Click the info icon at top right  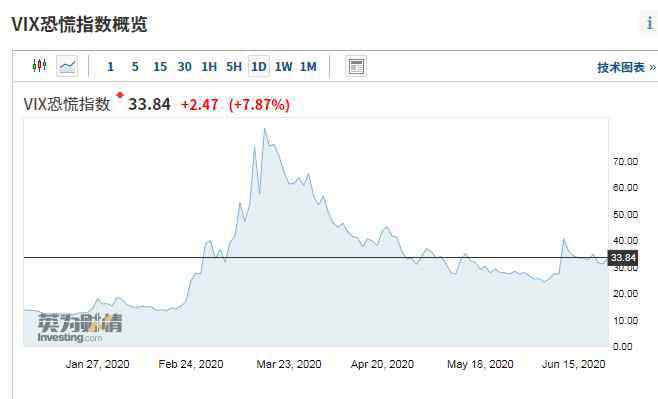pos(650,23)
